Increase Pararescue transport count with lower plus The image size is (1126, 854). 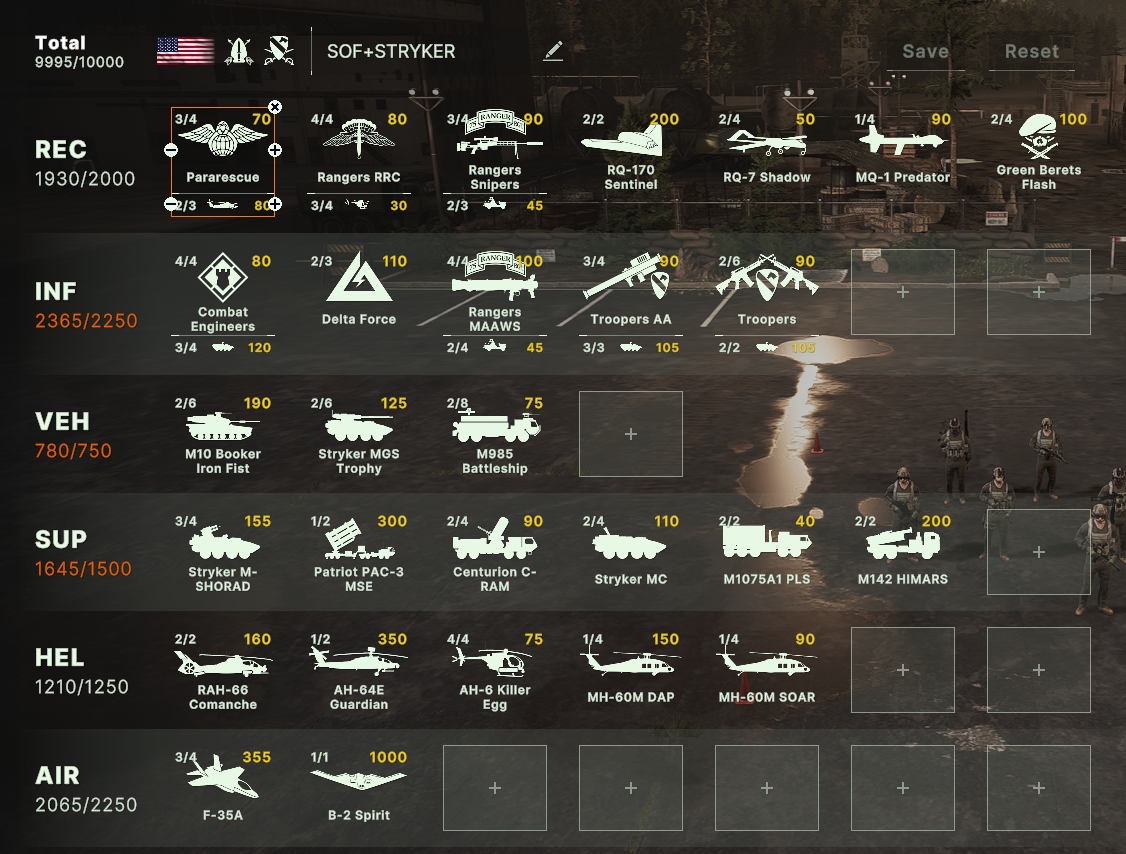tap(274, 204)
